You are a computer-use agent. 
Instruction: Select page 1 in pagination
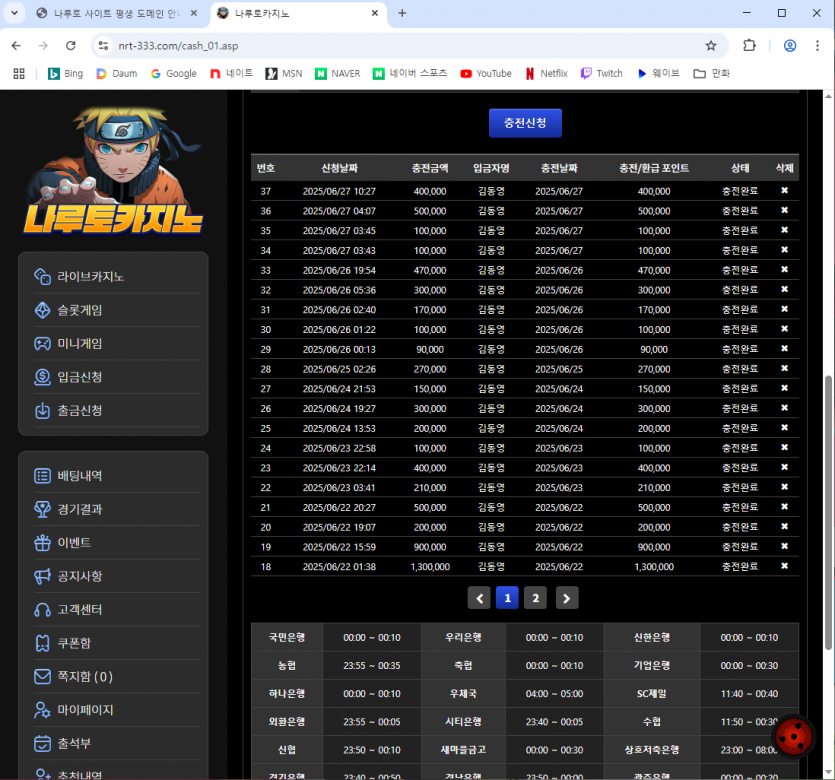point(507,598)
